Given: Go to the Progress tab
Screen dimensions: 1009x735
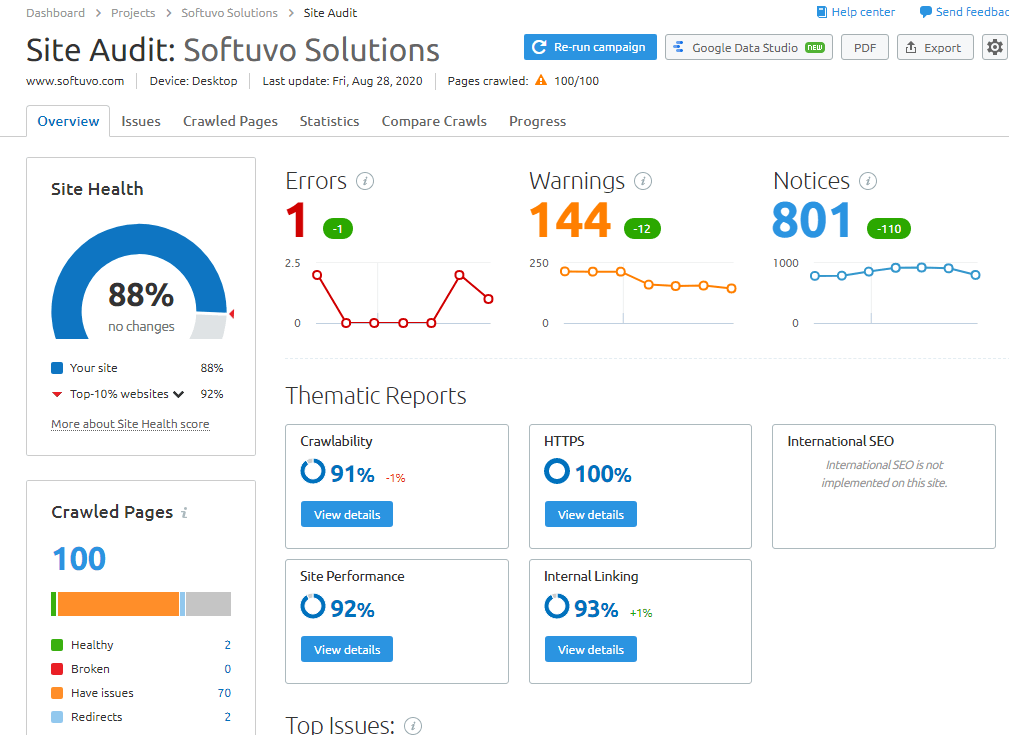Looking at the screenshot, I should 538,121.
